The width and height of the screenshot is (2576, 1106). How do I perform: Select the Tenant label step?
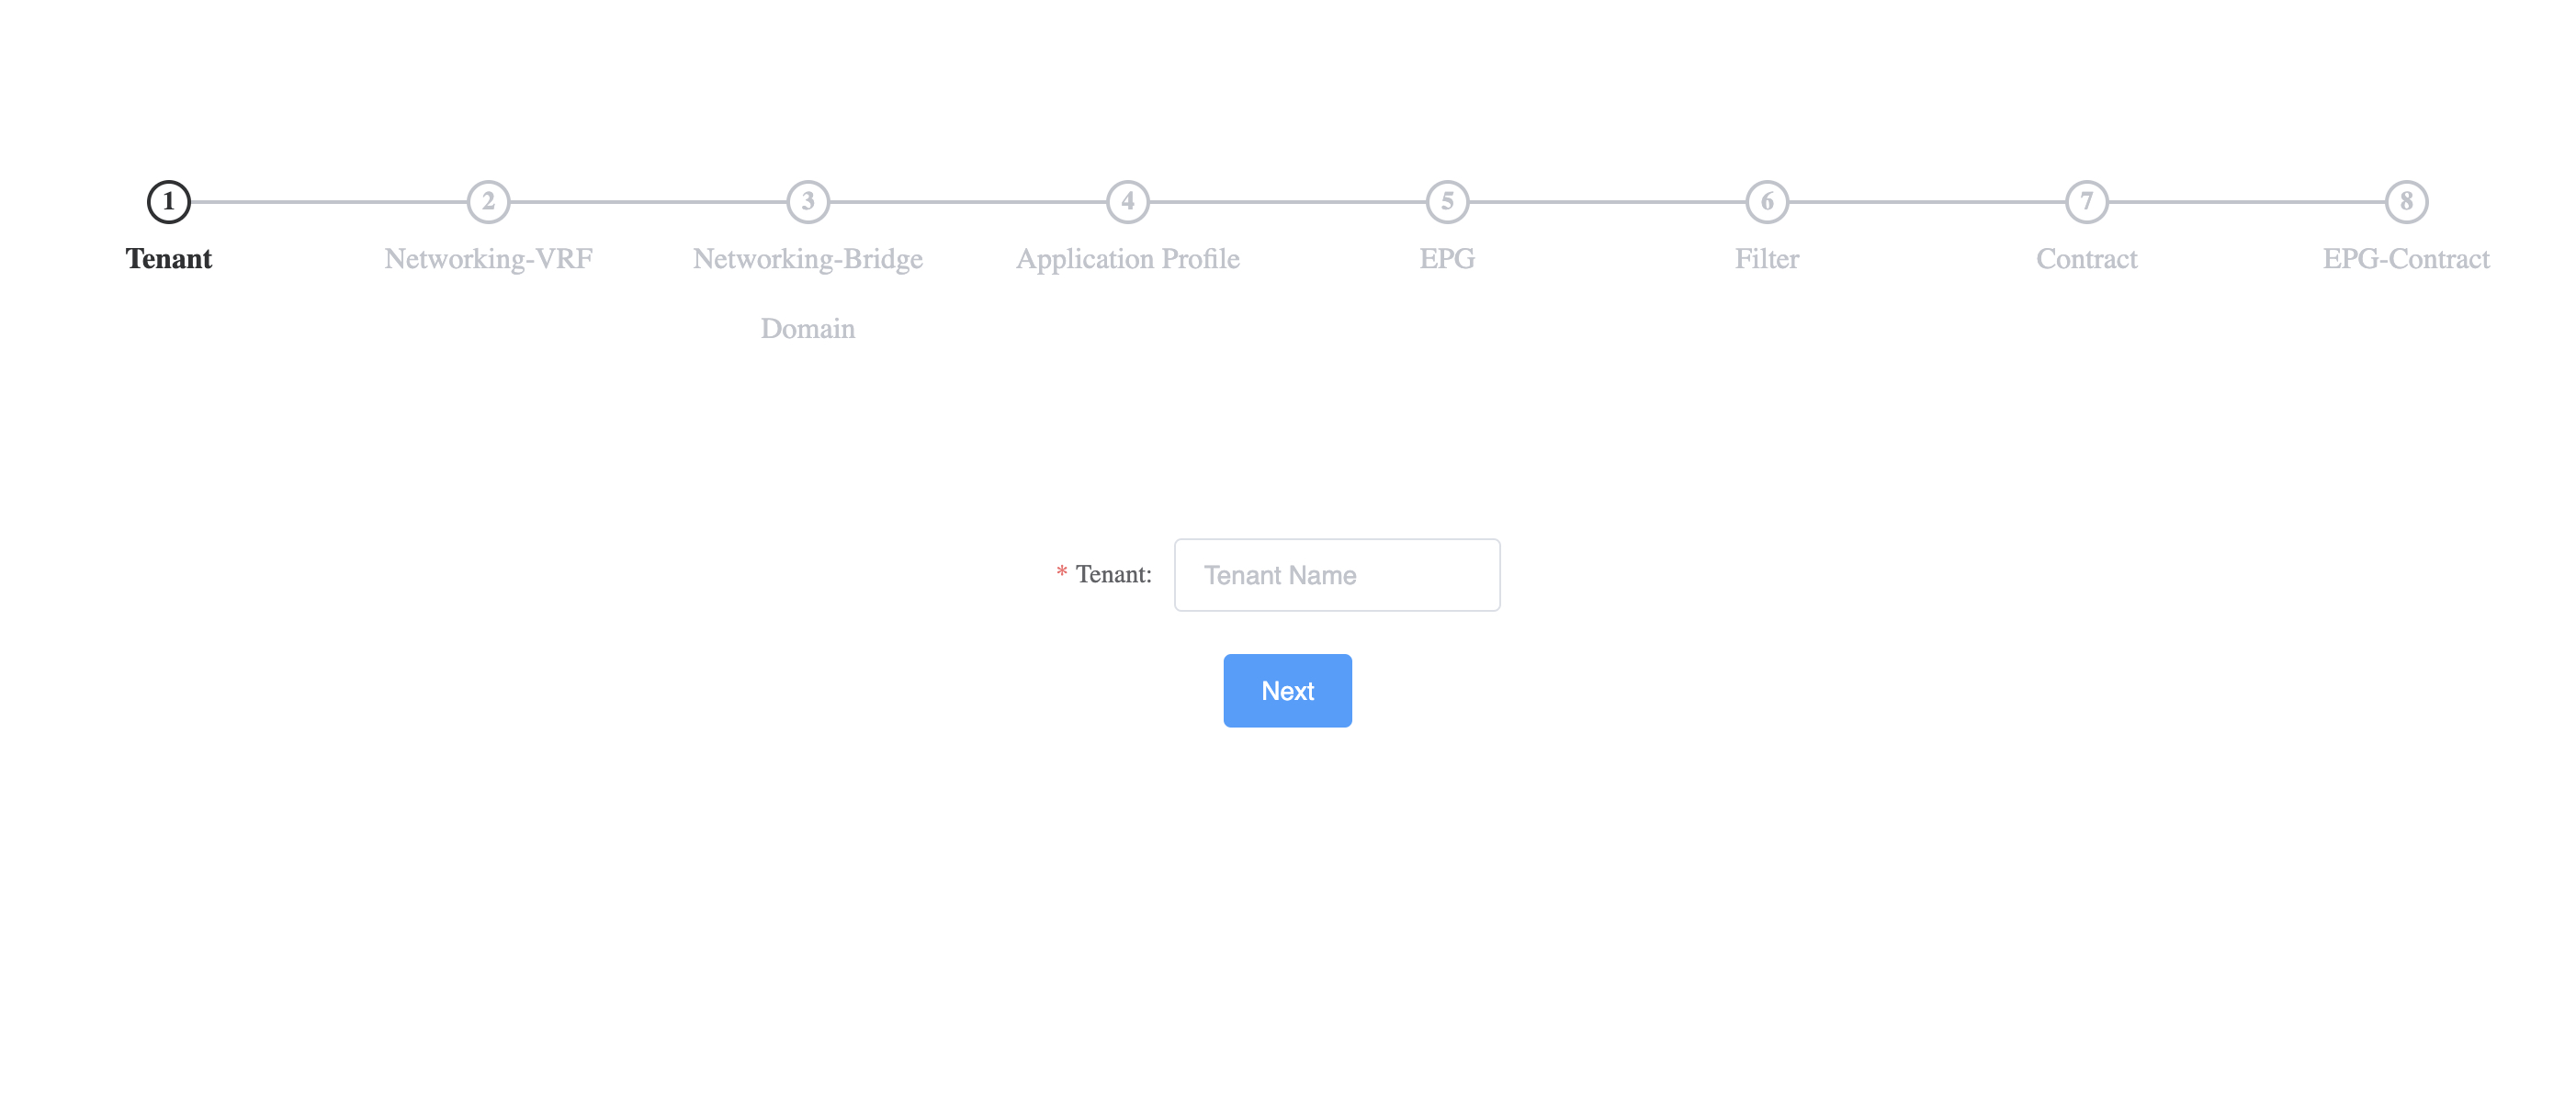(169, 258)
